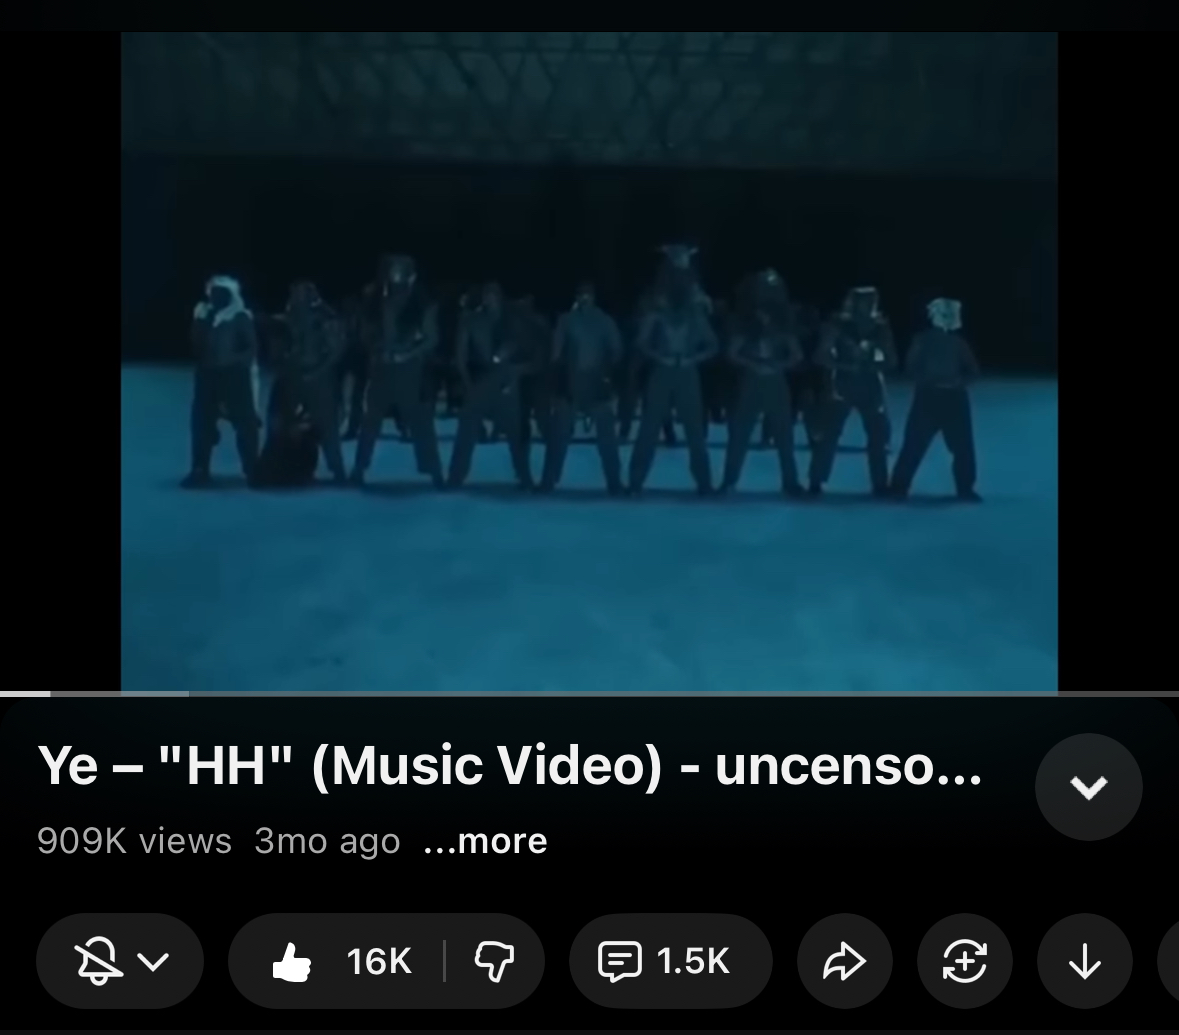Dislike the video with thumbs down
Screen dimensions: 1179x1035
494,961
